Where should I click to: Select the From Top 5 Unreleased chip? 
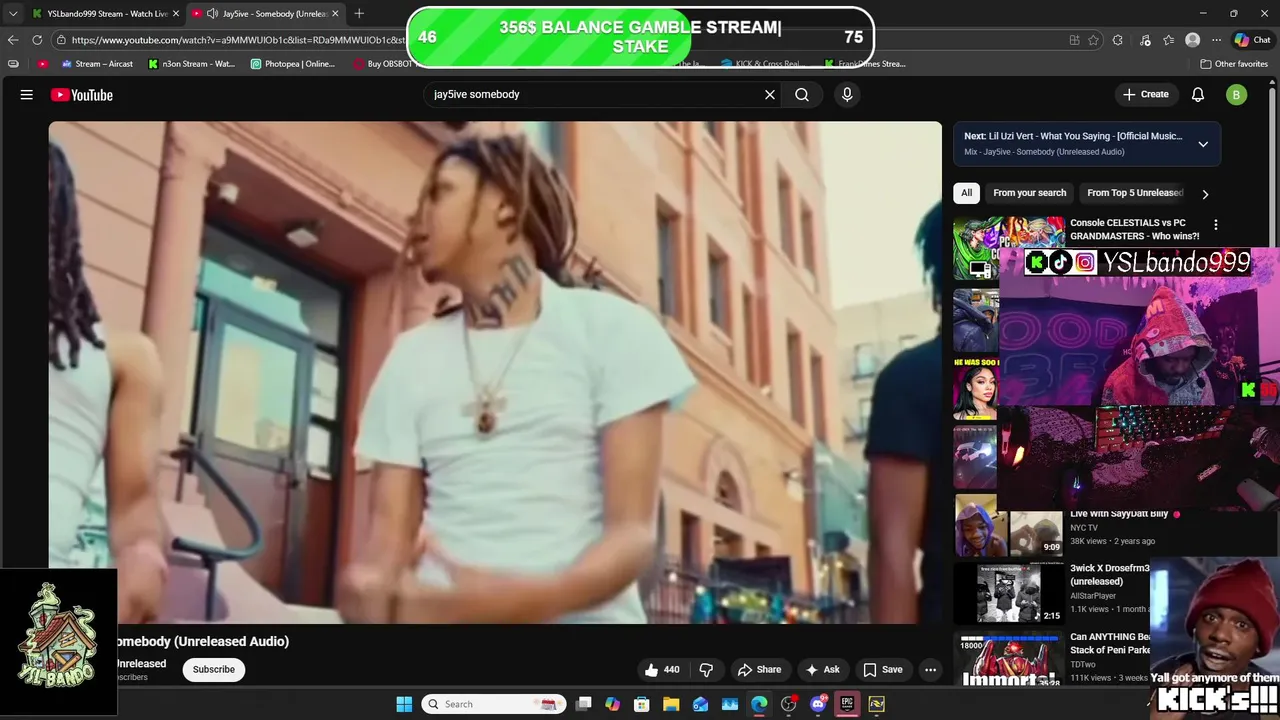[1135, 193]
